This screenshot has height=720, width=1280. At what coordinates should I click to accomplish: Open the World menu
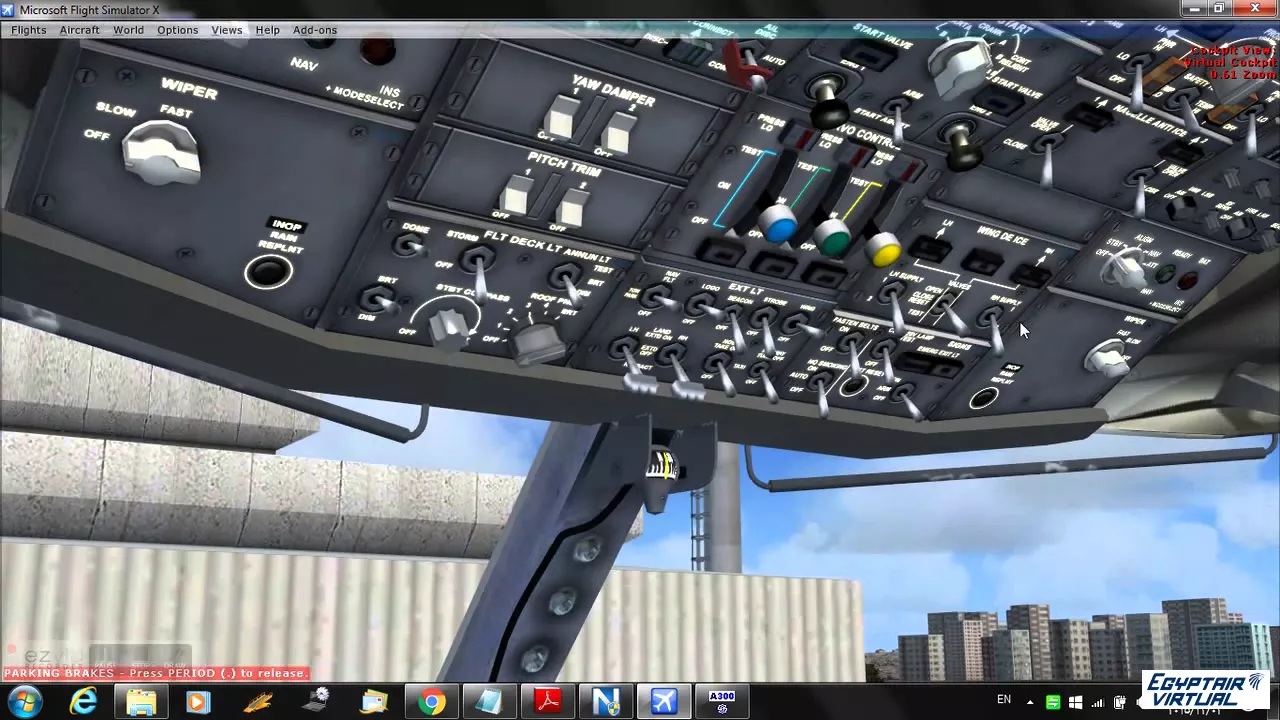[128, 30]
